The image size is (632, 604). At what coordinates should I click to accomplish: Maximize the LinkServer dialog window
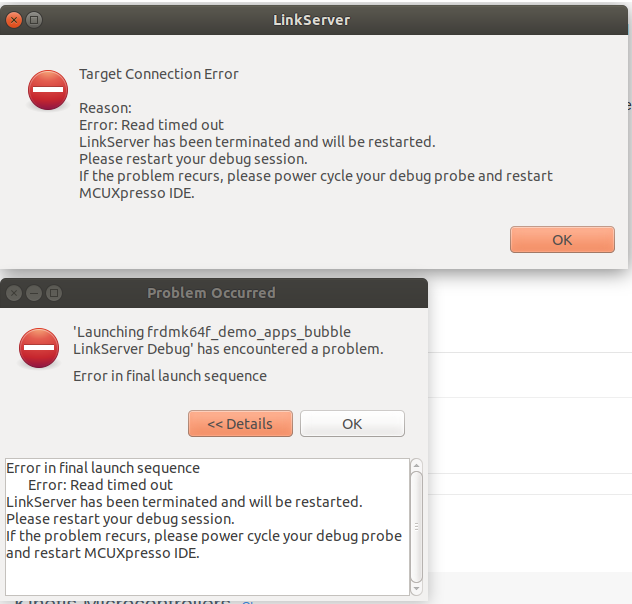[34, 20]
